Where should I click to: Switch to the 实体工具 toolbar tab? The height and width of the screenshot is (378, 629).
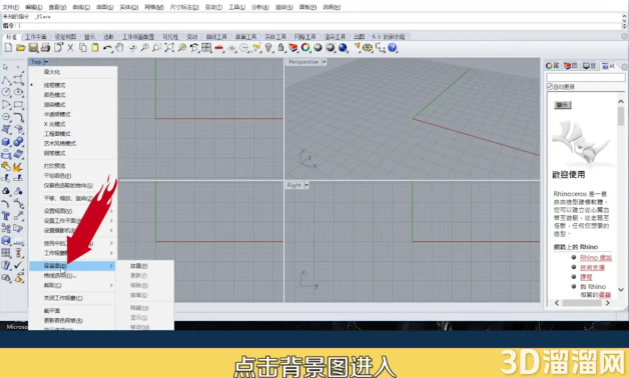(275, 37)
